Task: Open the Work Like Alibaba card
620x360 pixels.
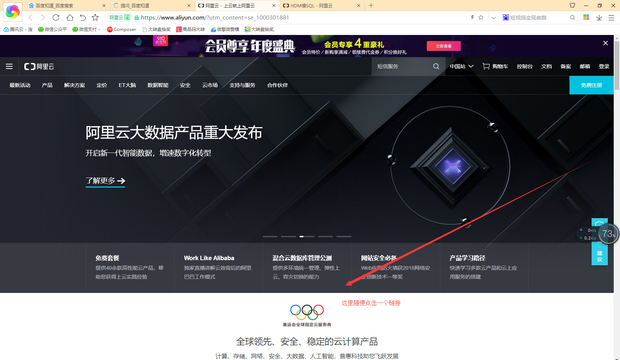Action: 219,267
